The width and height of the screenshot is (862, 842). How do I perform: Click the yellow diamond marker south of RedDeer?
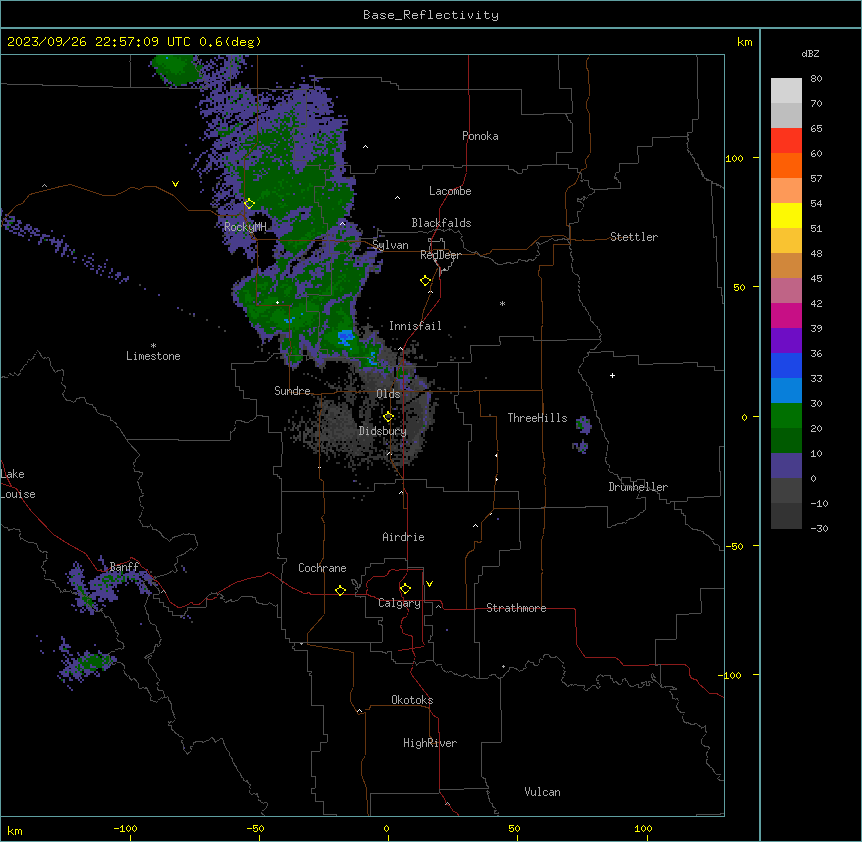pos(426,281)
